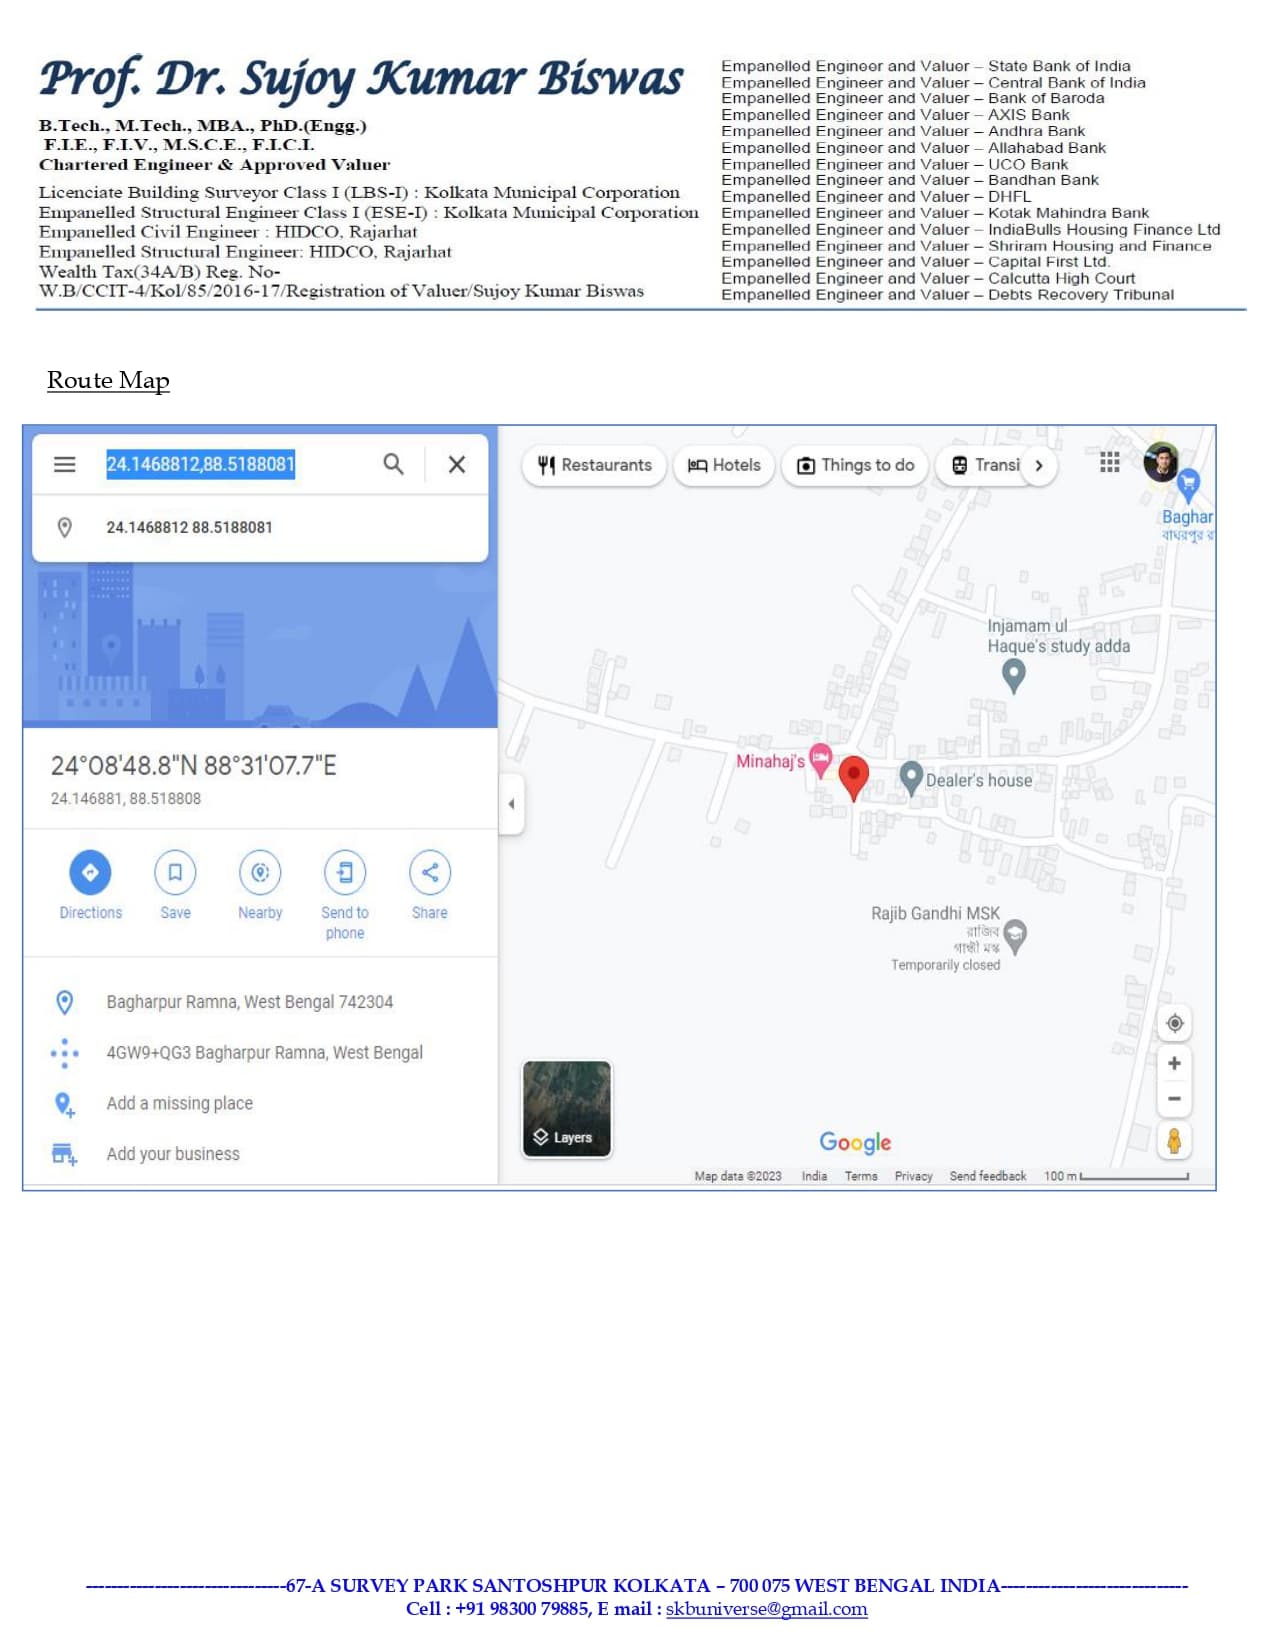Click Add a missing place
Viewport: 1275px width, 1650px height.
coord(180,1103)
